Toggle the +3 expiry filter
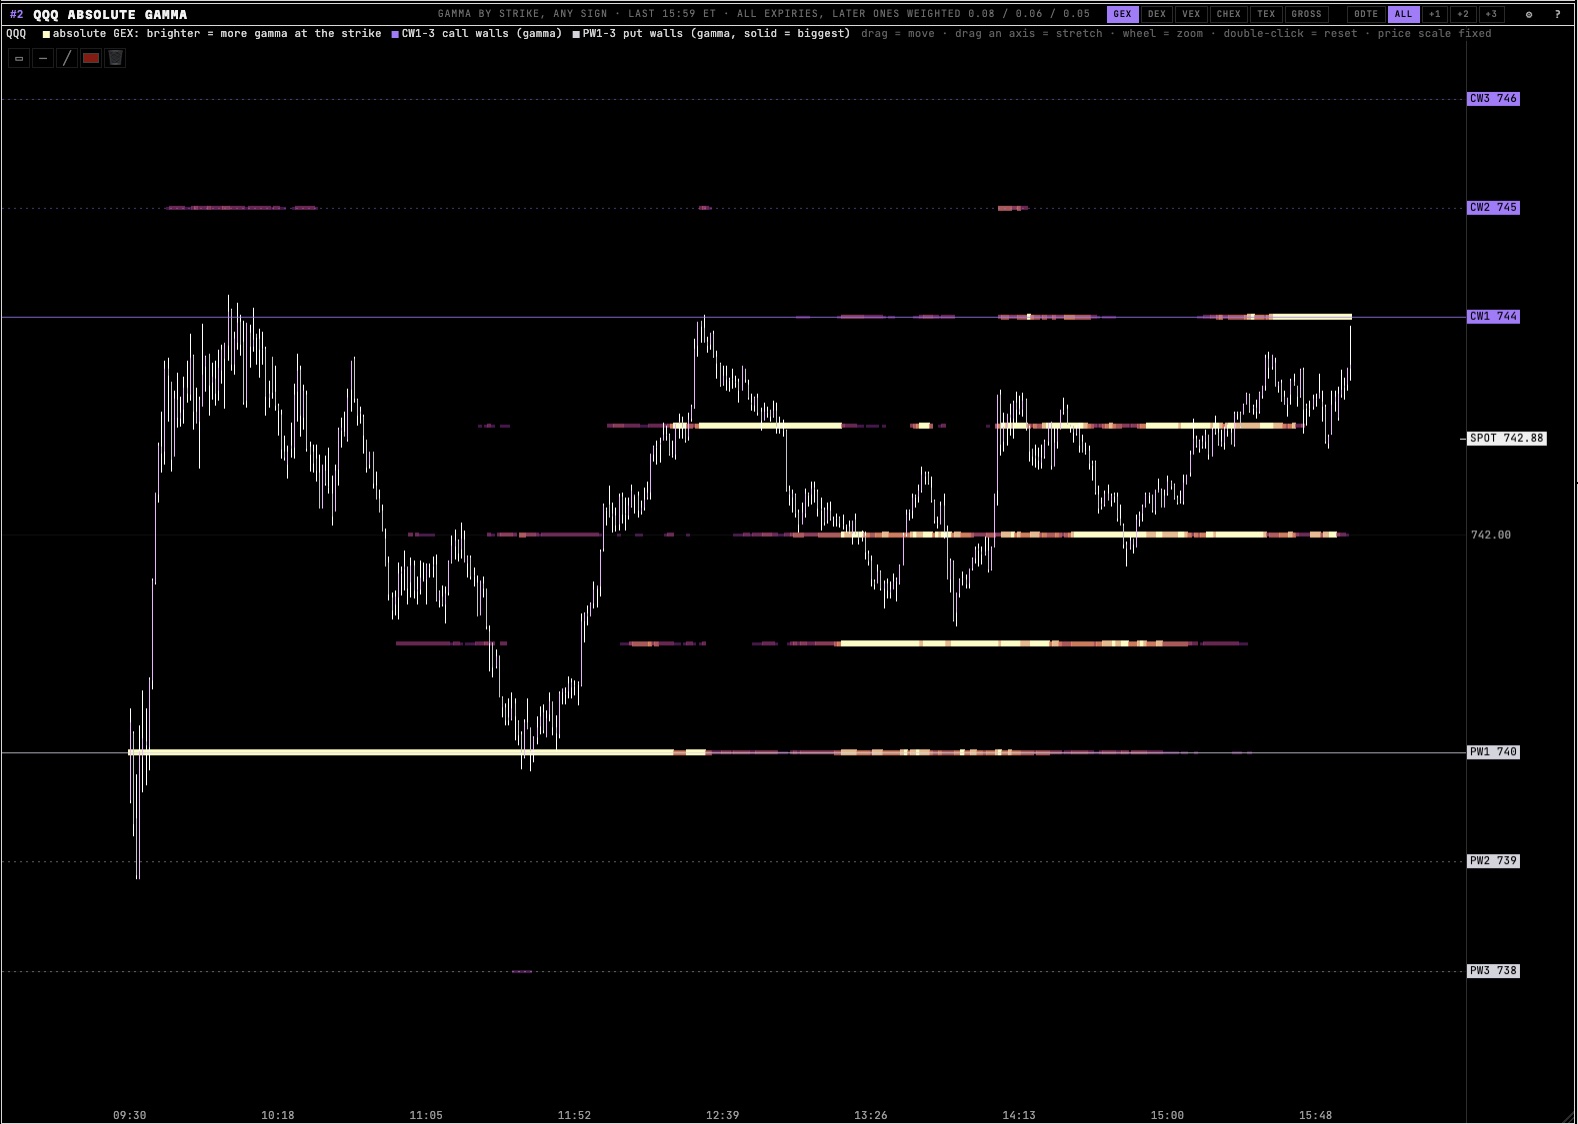The width and height of the screenshot is (1578, 1124). pos(1491,14)
